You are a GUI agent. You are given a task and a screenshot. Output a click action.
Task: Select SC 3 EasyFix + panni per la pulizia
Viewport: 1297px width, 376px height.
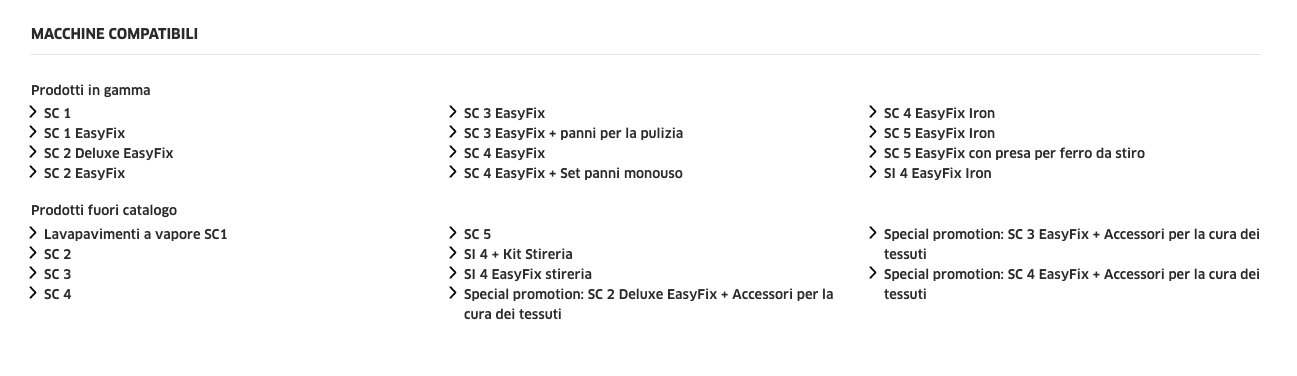[573, 133]
